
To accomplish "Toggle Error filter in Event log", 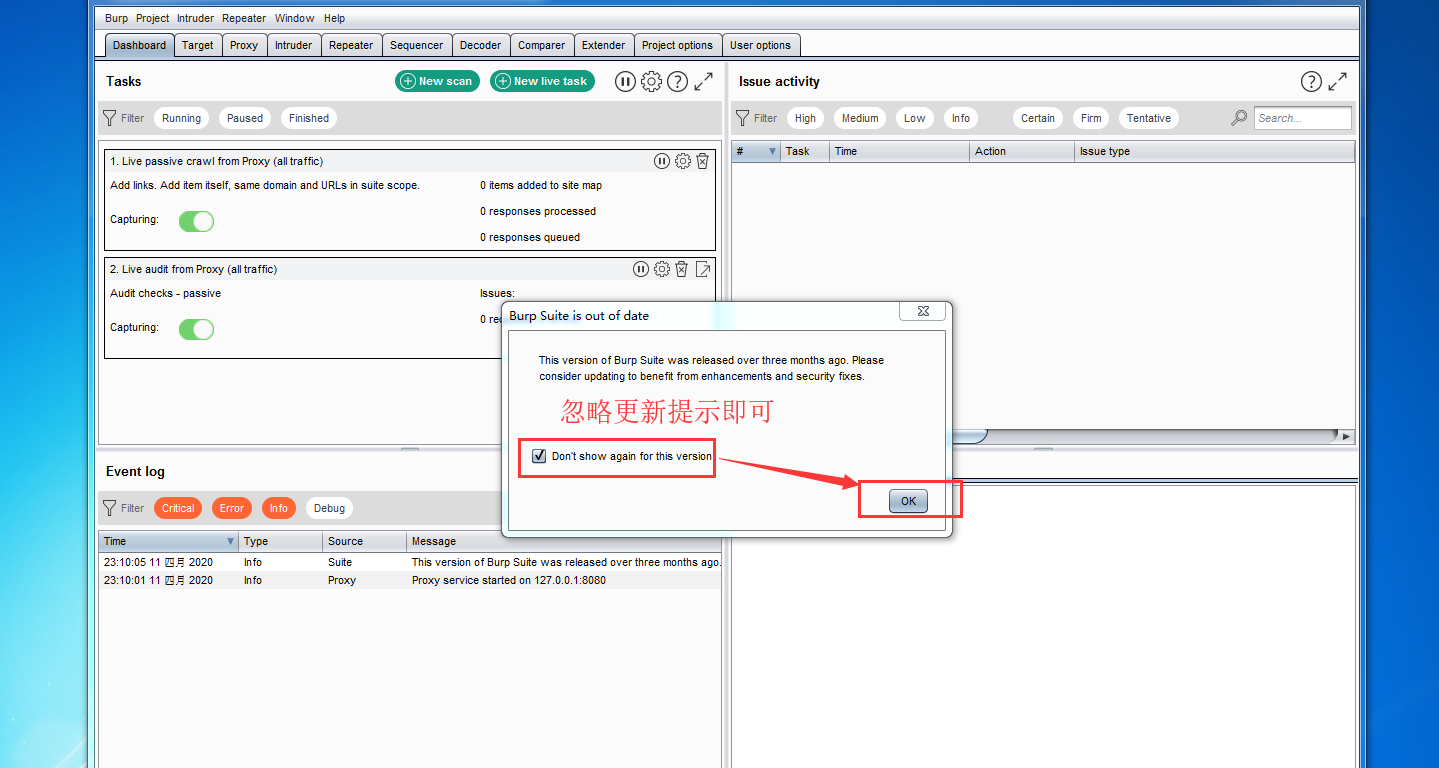I will [x=232, y=508].
